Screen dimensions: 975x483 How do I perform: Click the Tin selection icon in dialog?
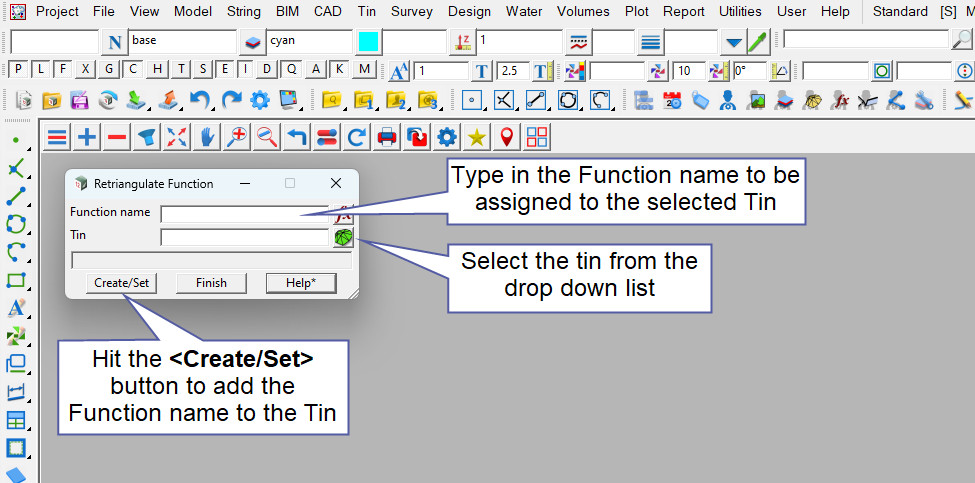(343, 237)
